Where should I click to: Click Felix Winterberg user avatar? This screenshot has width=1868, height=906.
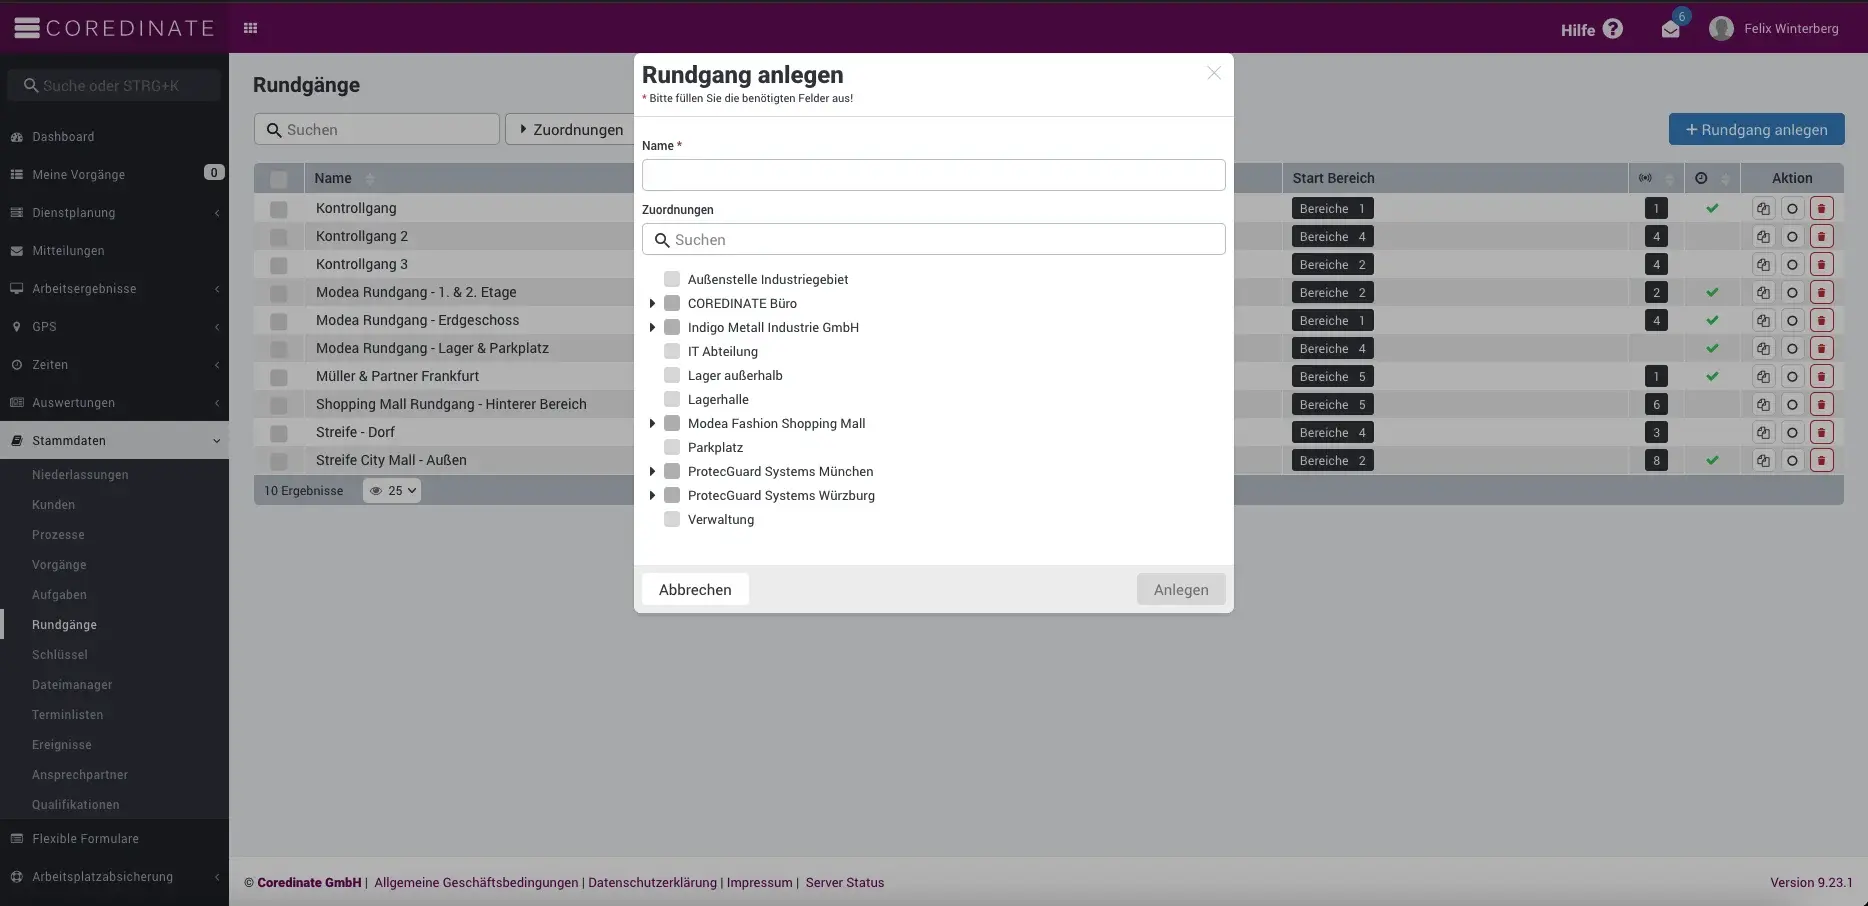(1721, 29)
